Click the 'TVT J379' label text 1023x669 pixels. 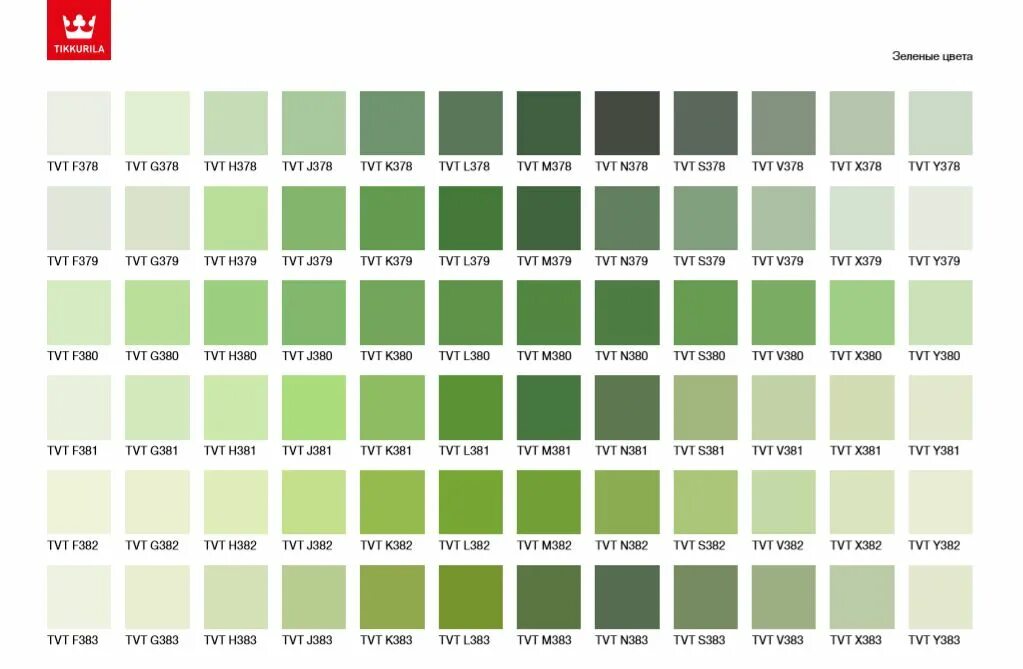pyautogui.click(x=307, y=261)
